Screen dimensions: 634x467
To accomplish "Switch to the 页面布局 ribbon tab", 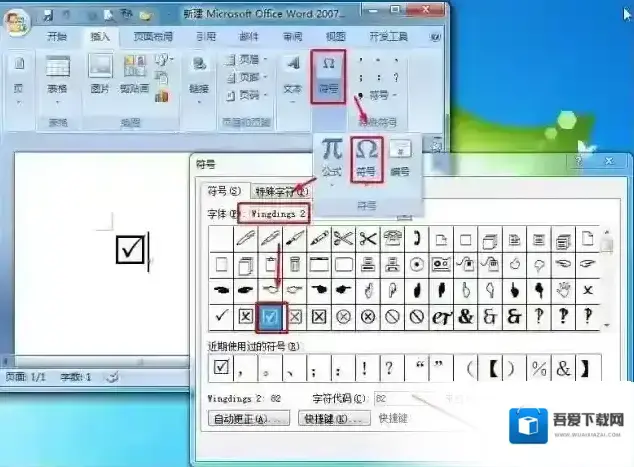I will point(153,37).
